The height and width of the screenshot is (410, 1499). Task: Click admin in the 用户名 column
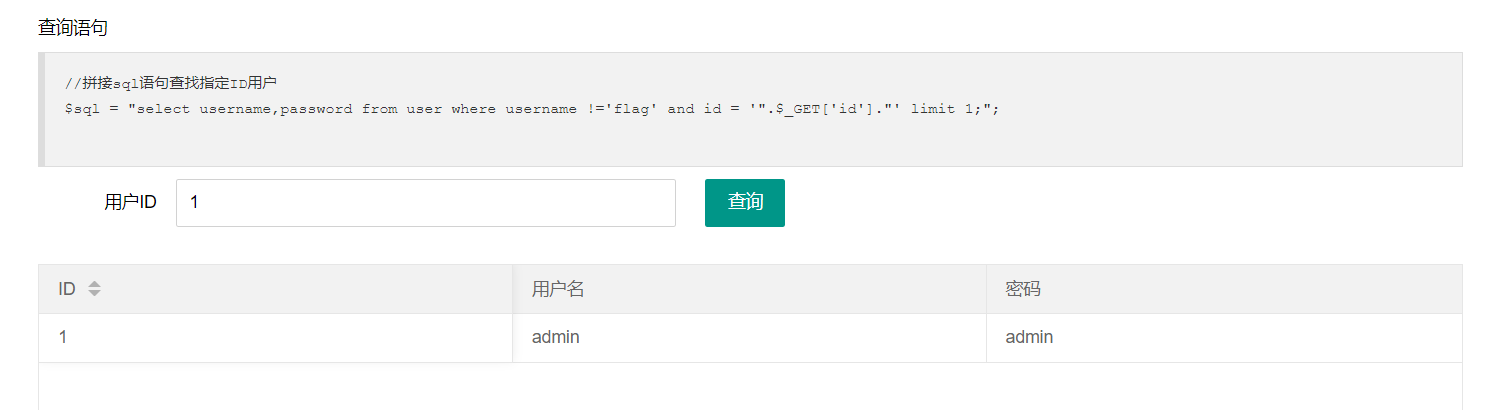pos(556,338)
